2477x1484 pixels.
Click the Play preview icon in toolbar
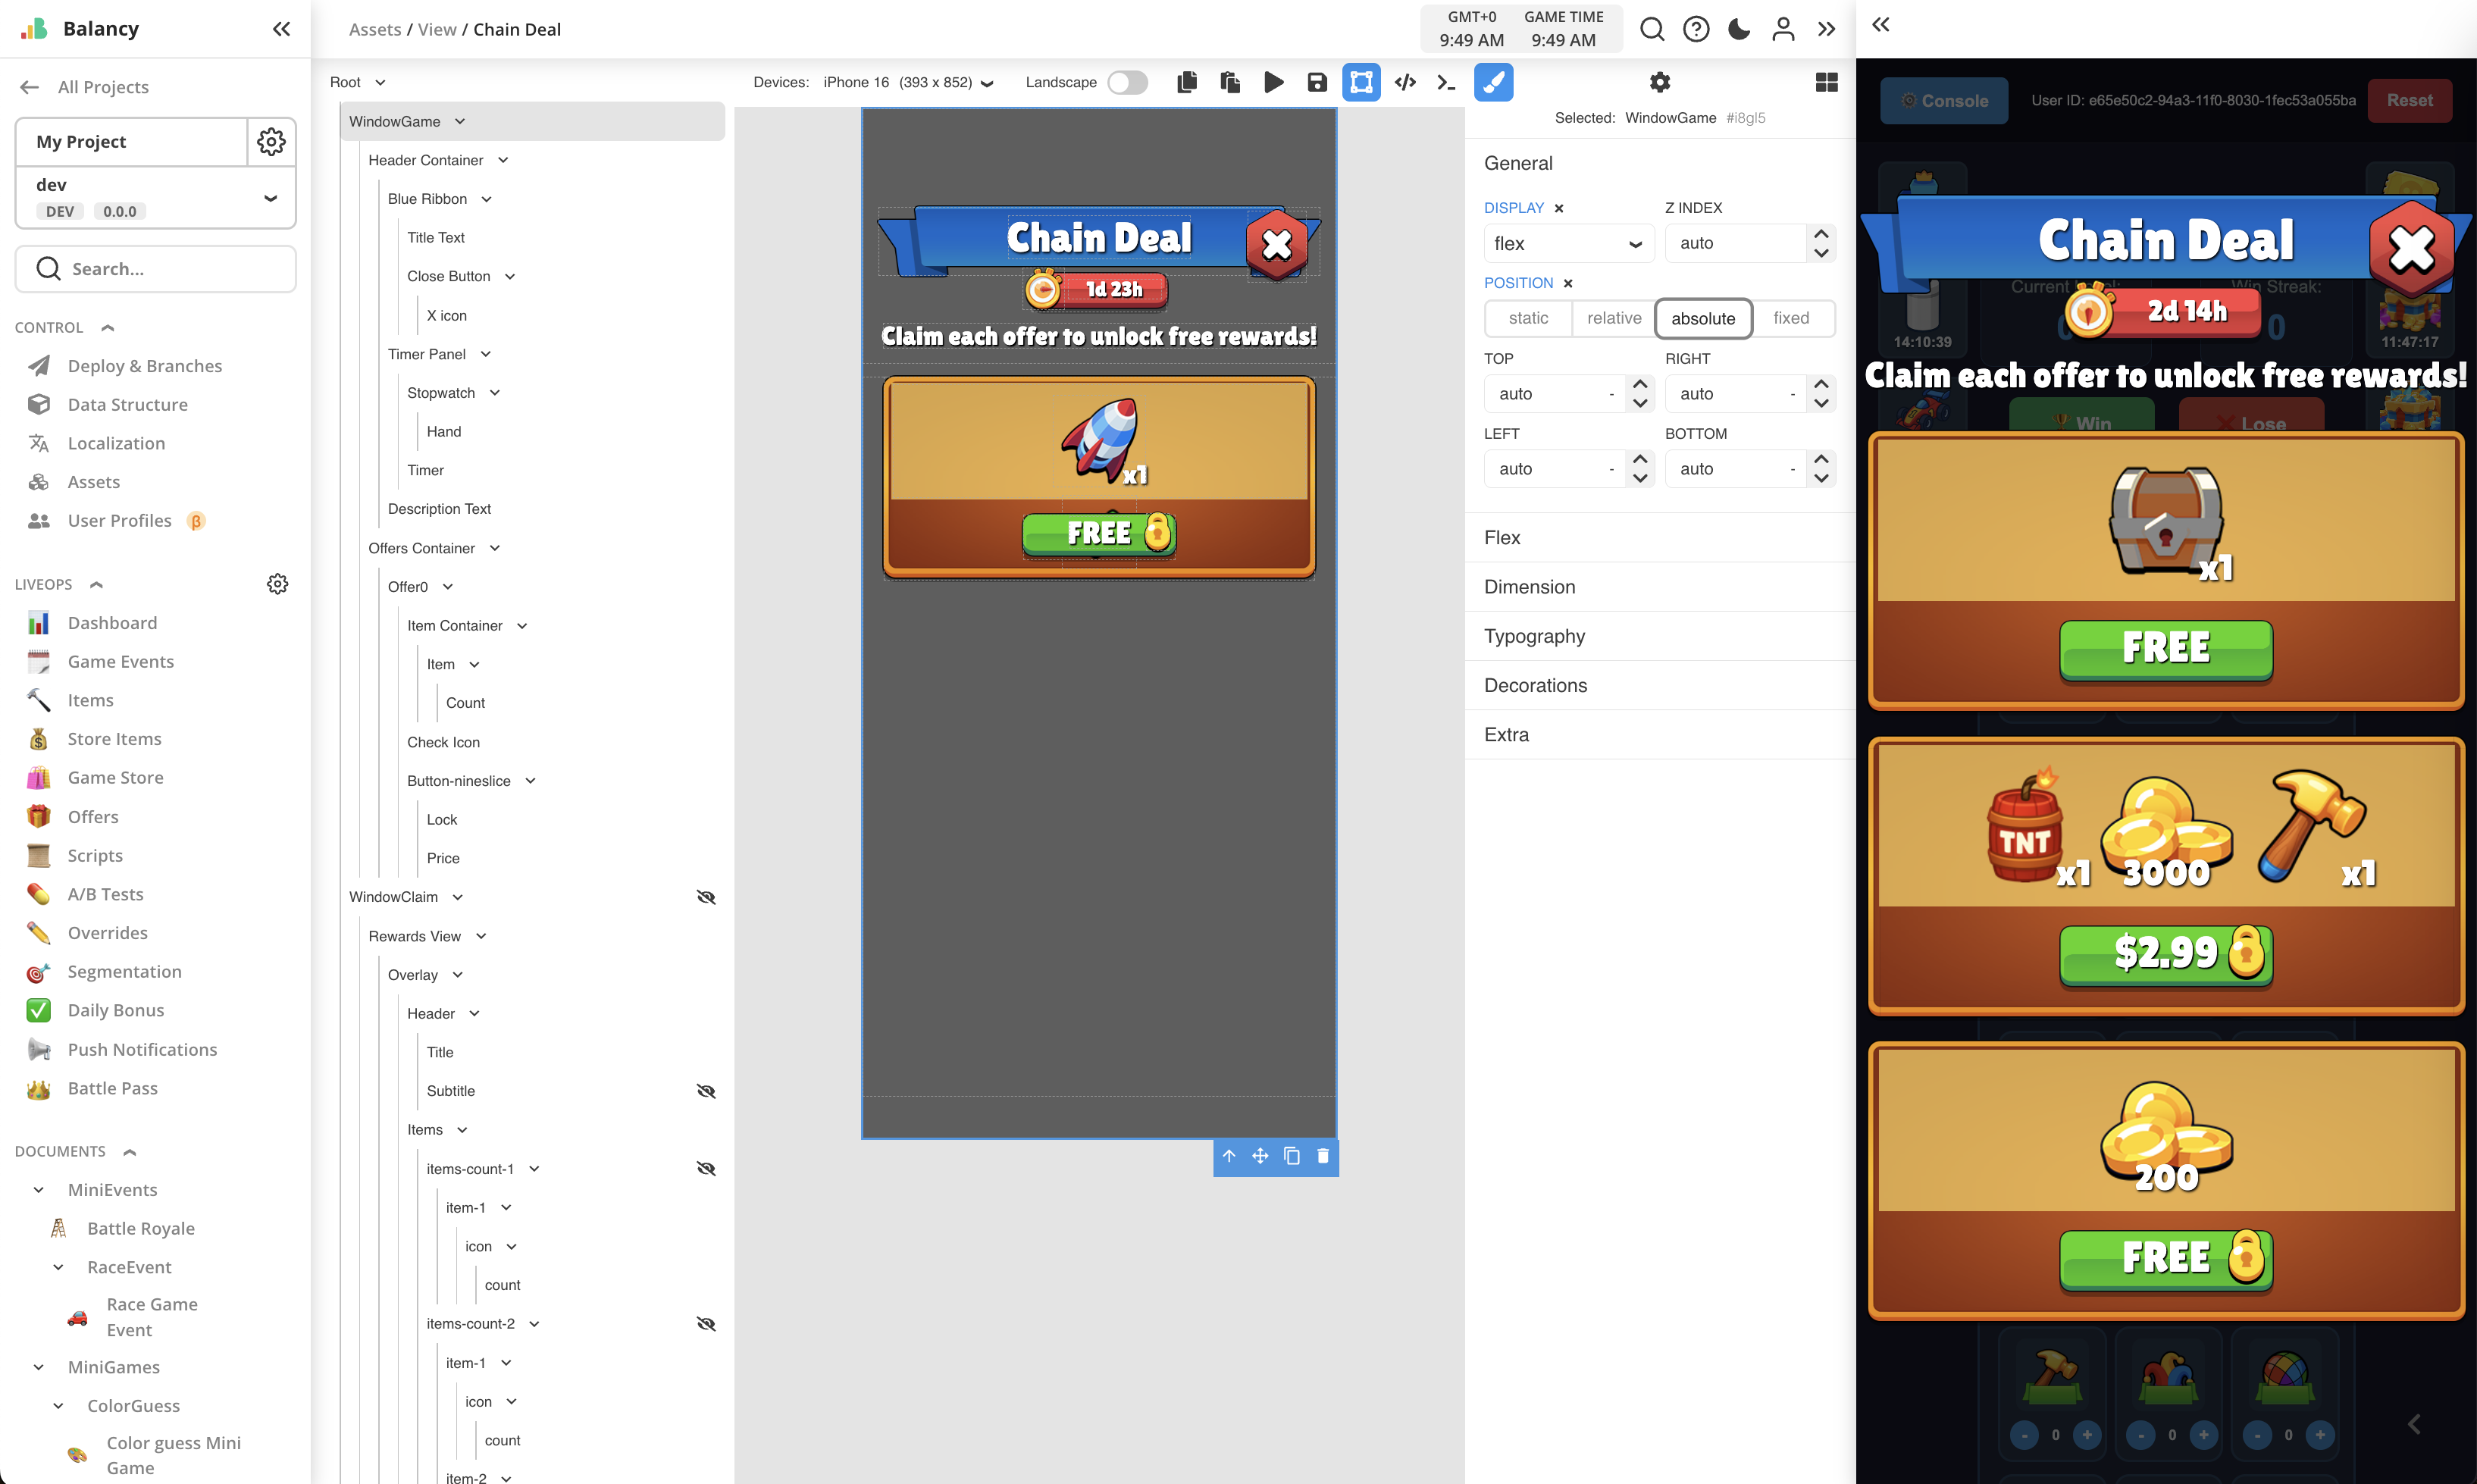click(x=1273, y=82)
